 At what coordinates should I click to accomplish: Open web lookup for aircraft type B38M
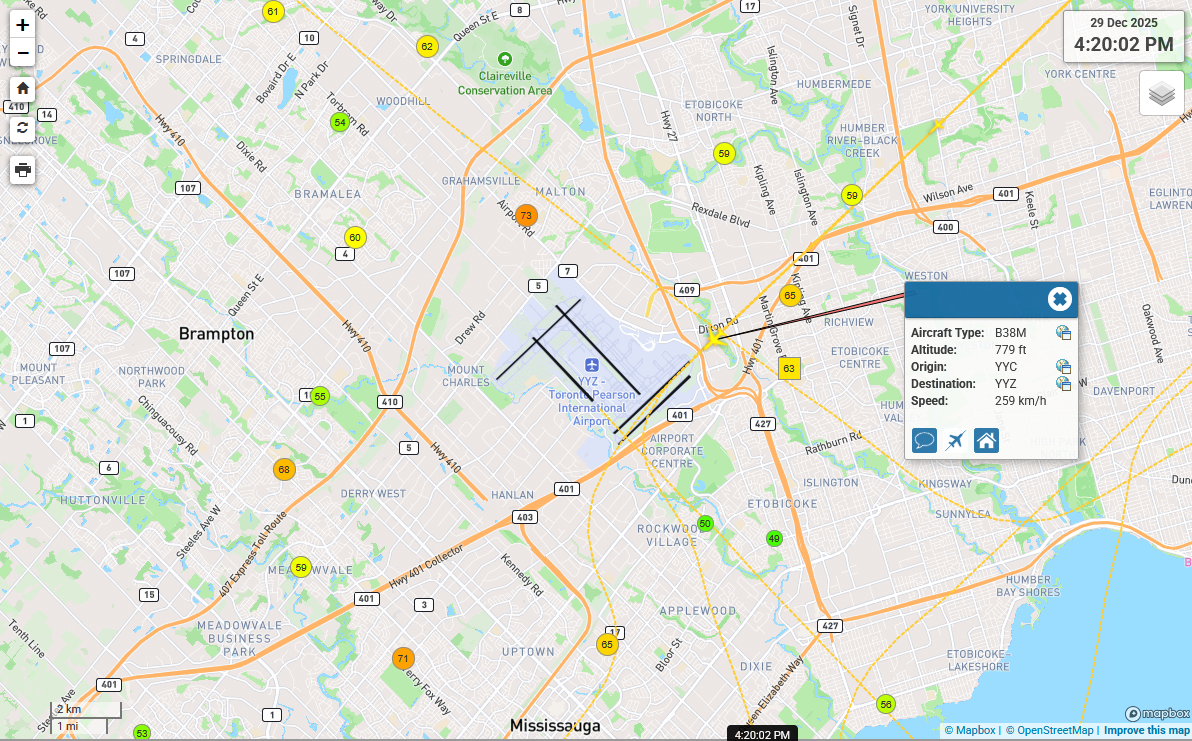click(1063, 333)
